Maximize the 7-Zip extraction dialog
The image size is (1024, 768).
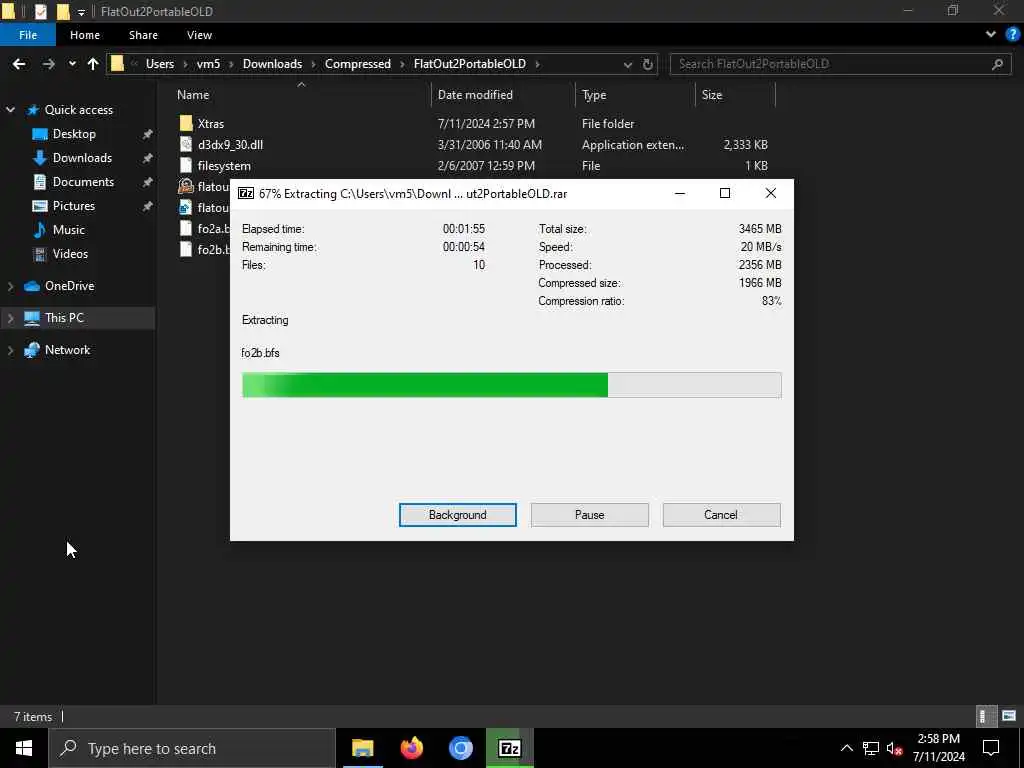[724, 193]
